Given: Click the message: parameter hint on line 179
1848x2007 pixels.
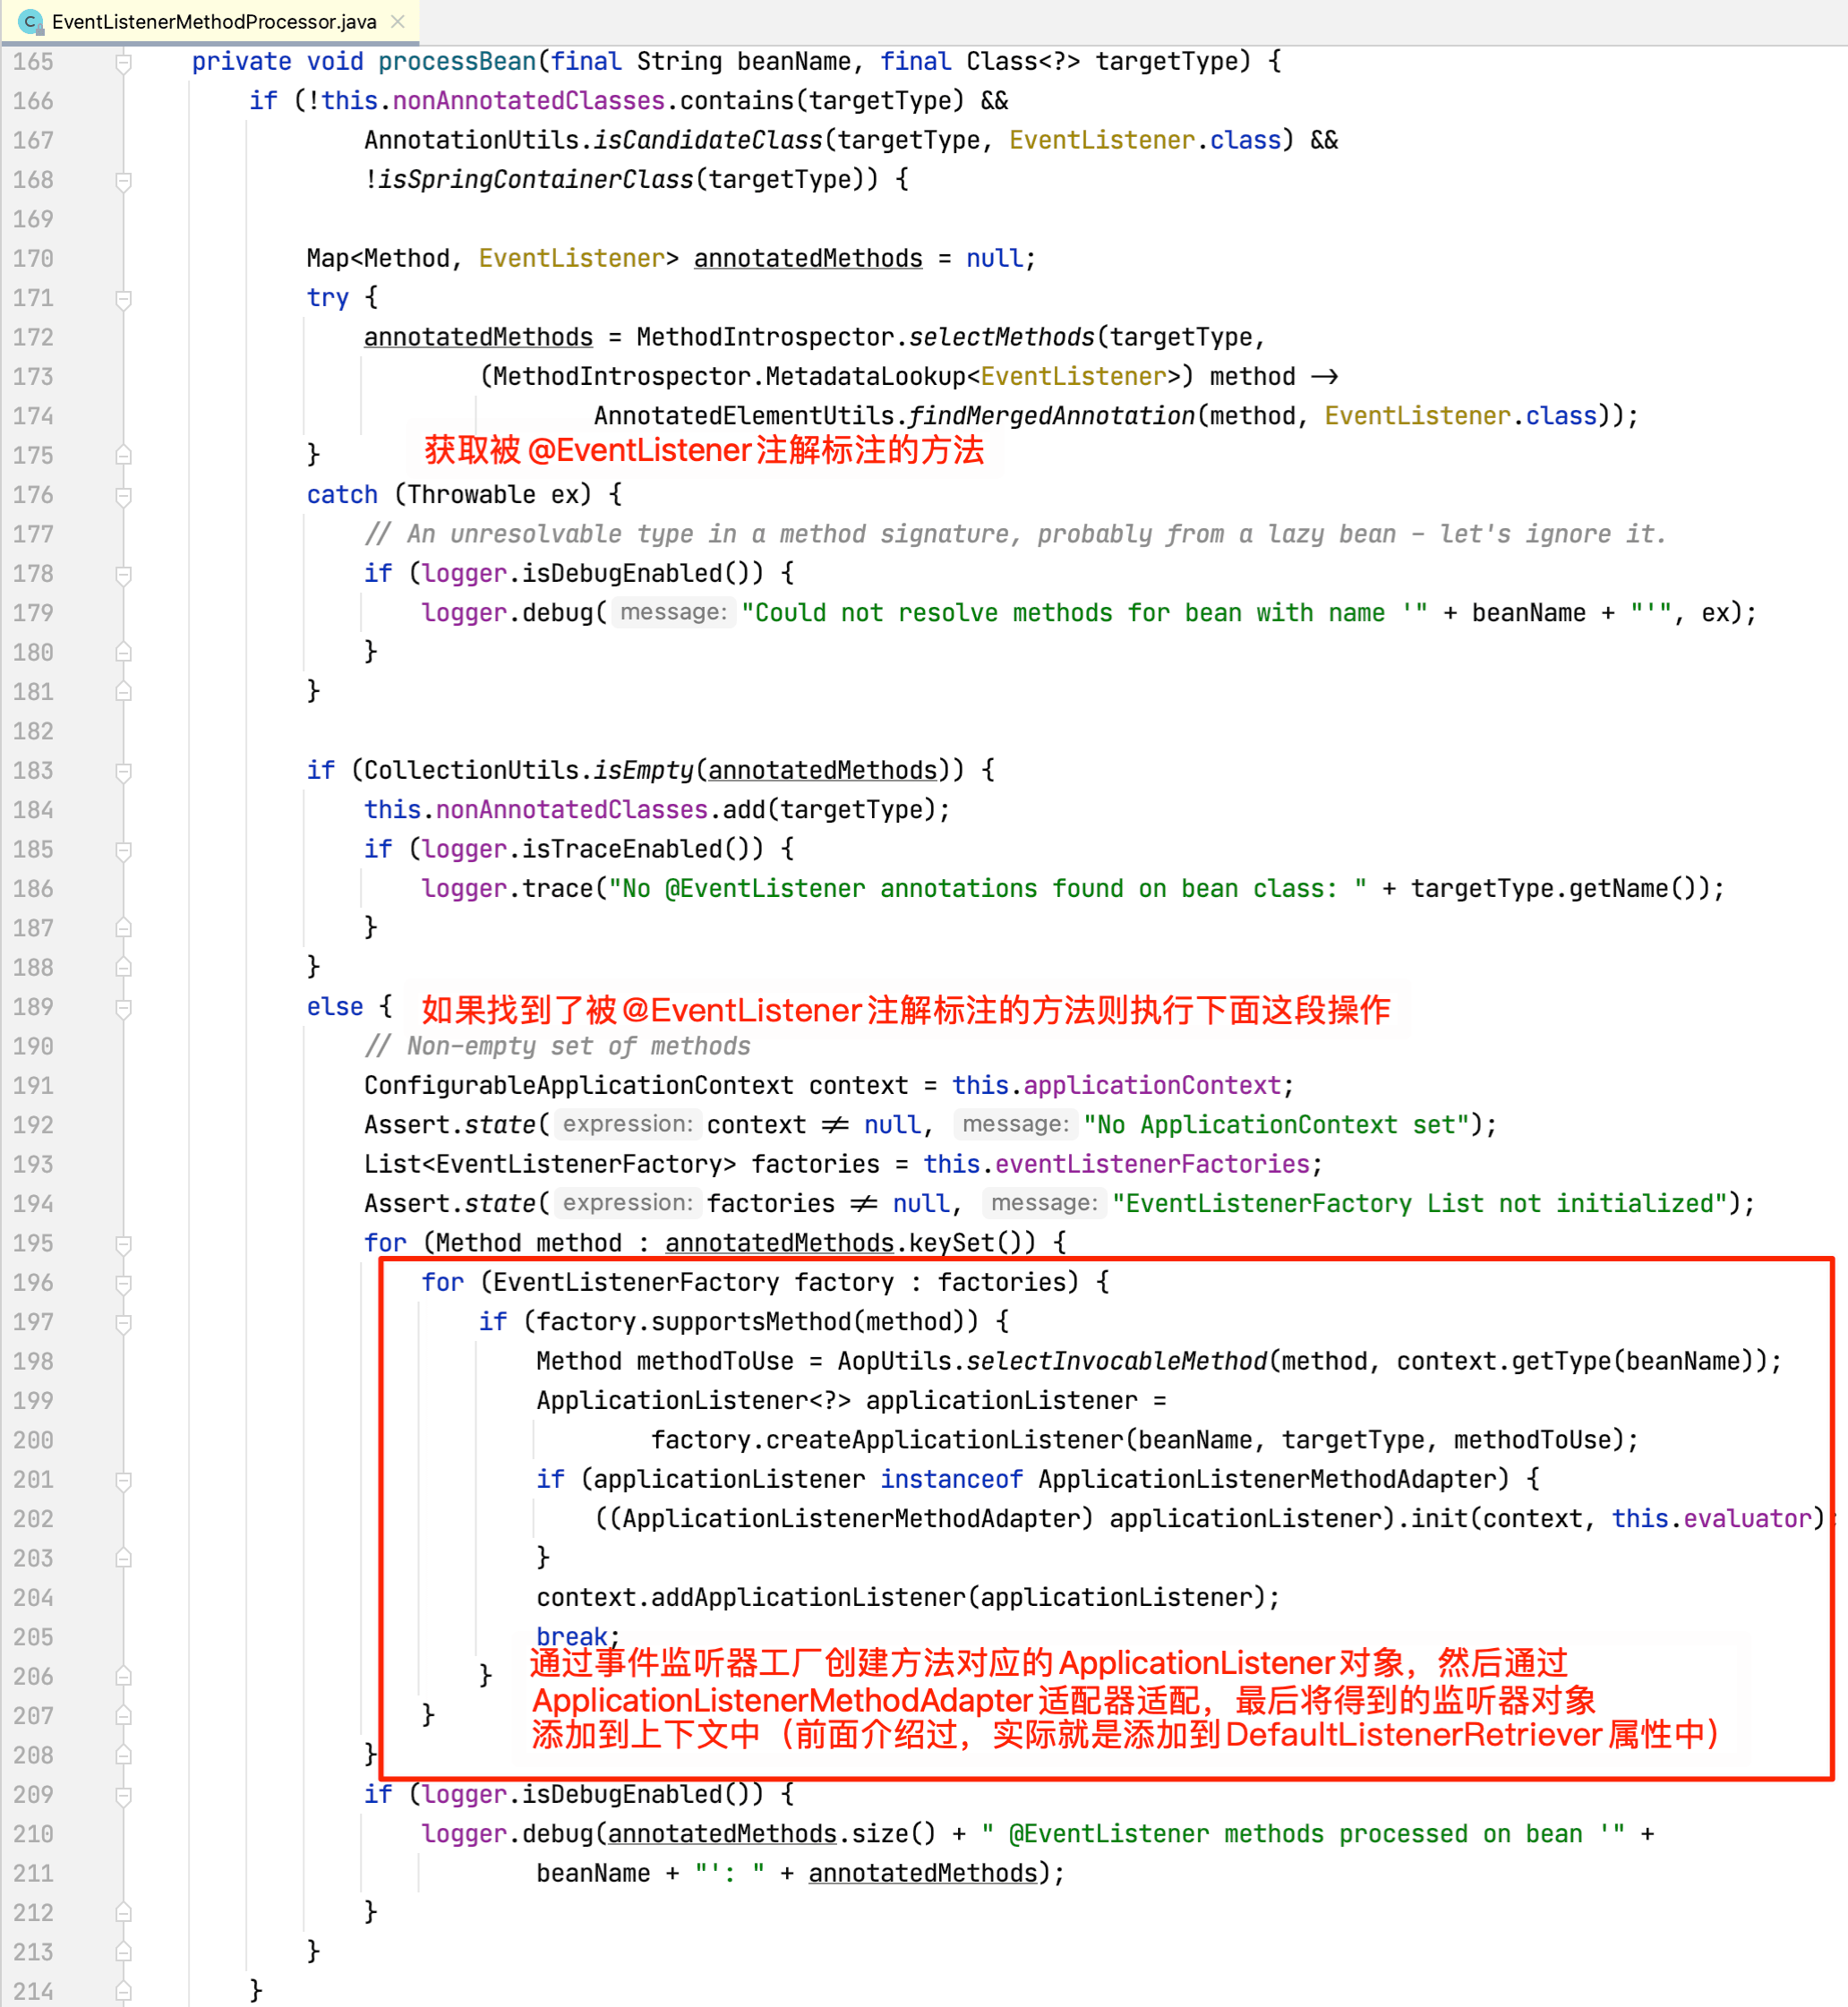Looking at the screenshot, I should click(x=673, y=612).
